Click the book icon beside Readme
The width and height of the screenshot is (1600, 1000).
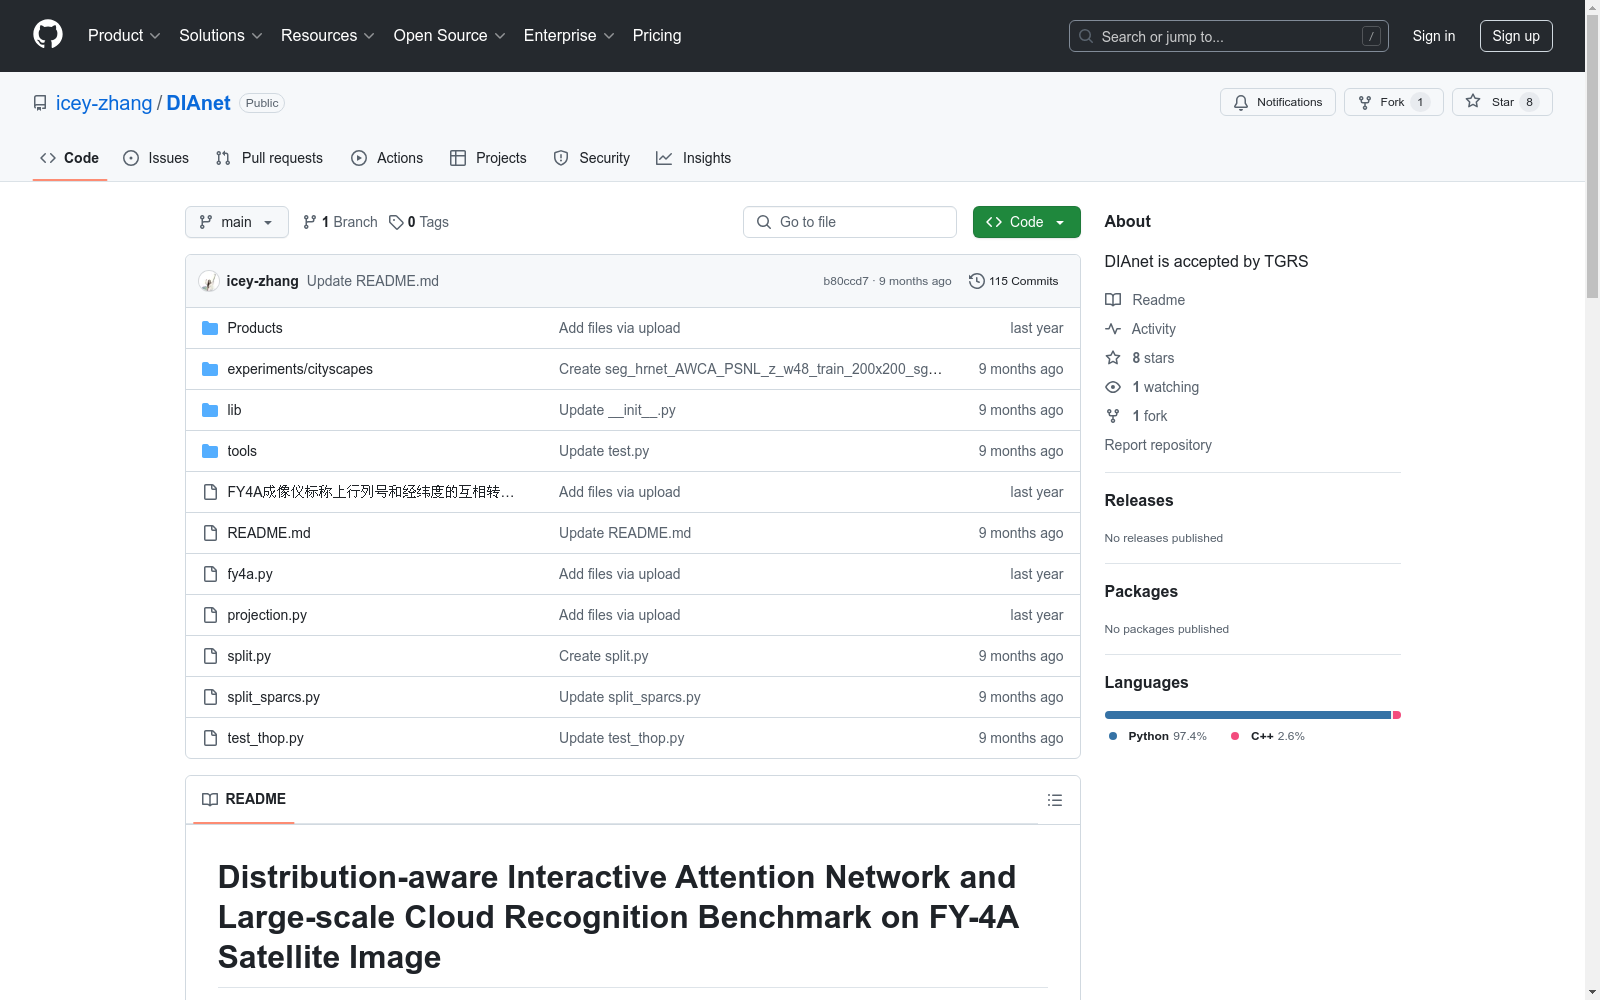[x=1113, y=300]
